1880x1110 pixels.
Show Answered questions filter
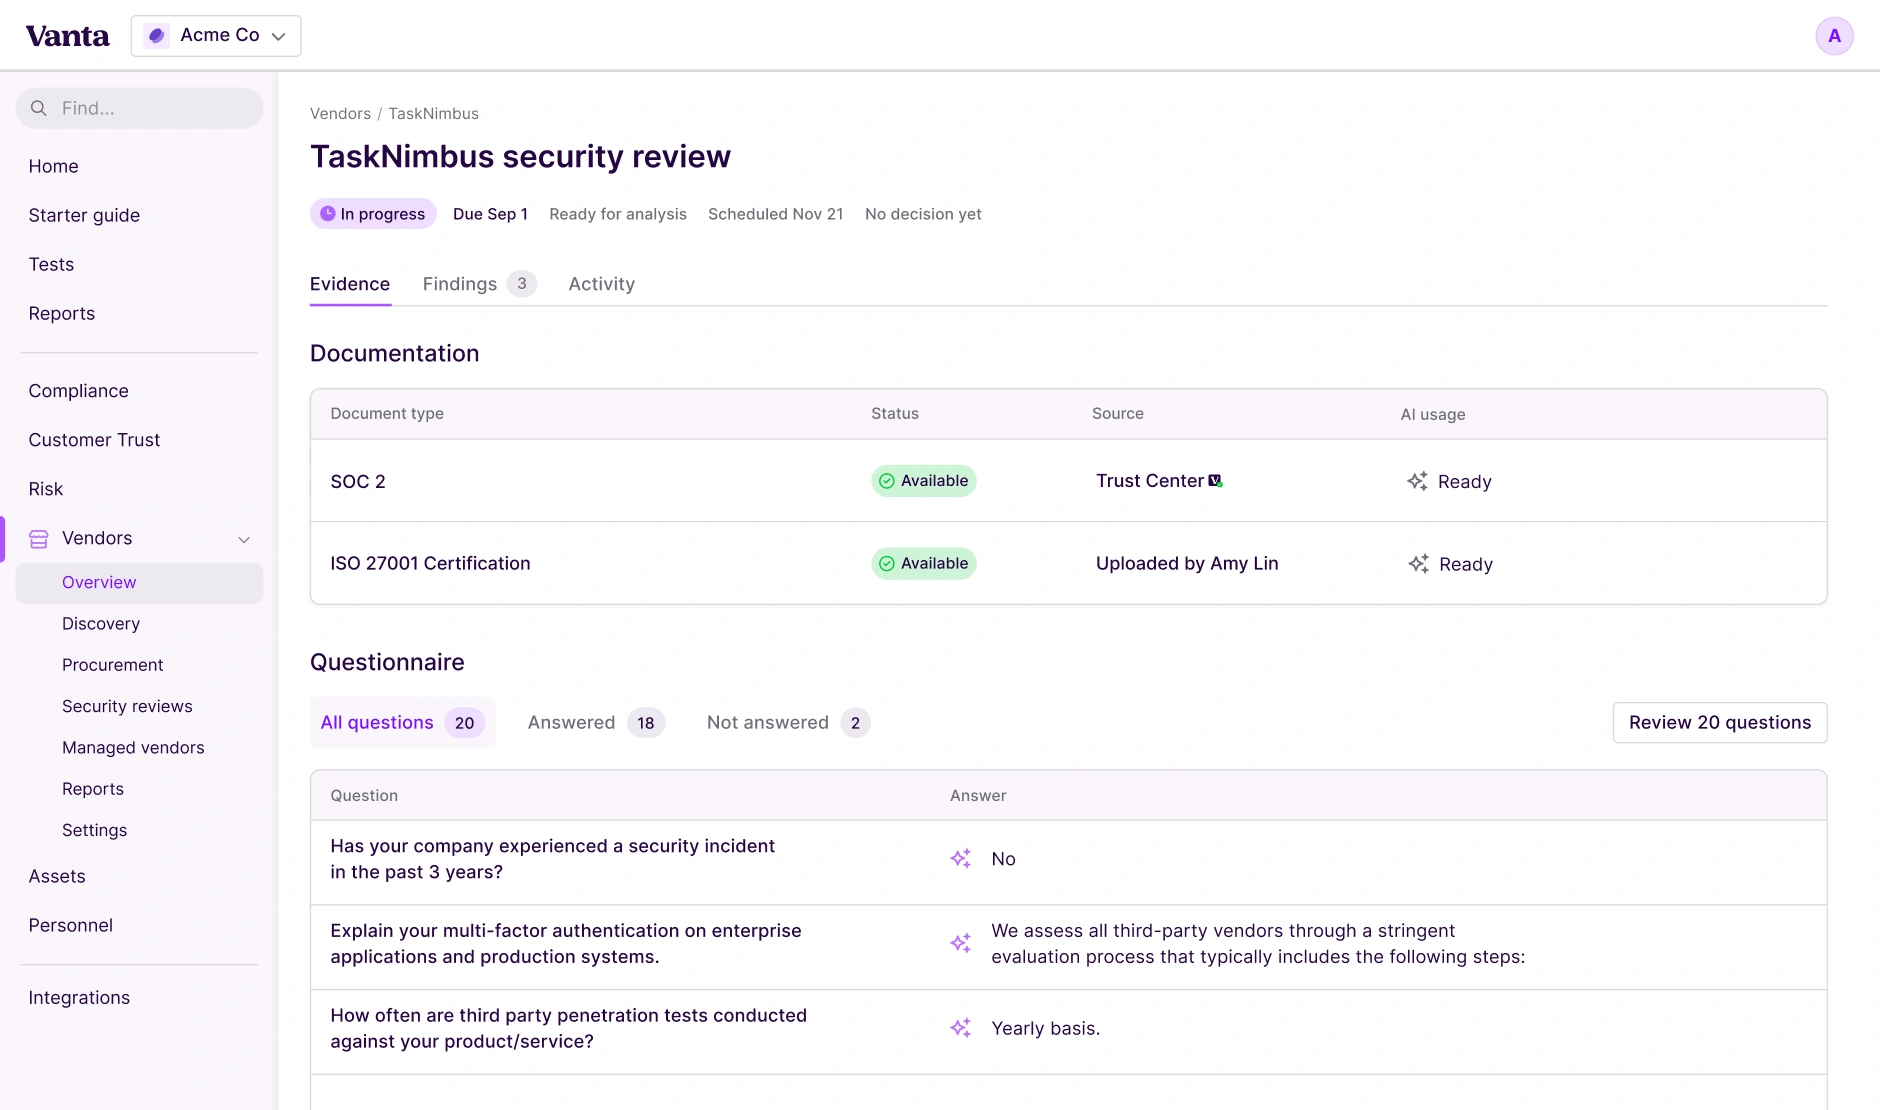point(596,723)
